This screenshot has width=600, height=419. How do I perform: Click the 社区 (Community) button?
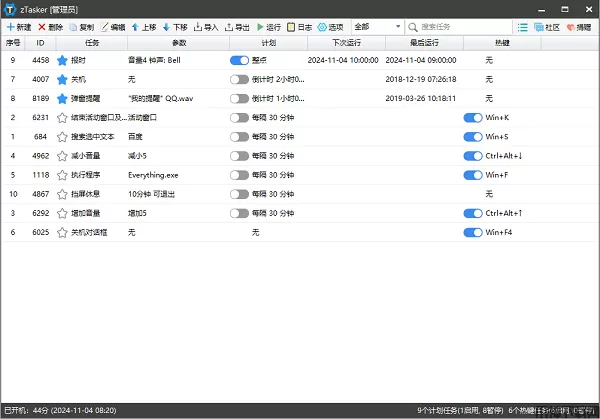click(x=546, y=27)
